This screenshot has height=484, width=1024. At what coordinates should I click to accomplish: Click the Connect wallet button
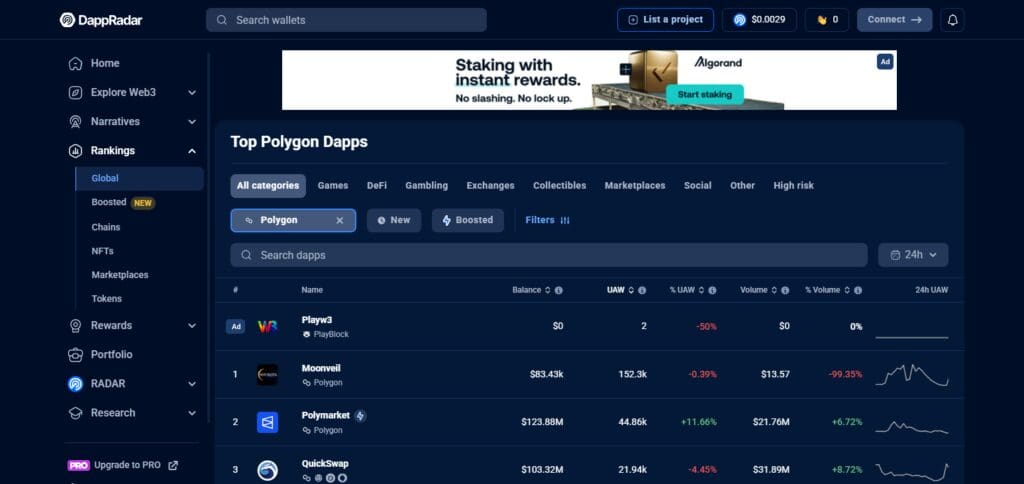tap(895, 20)
